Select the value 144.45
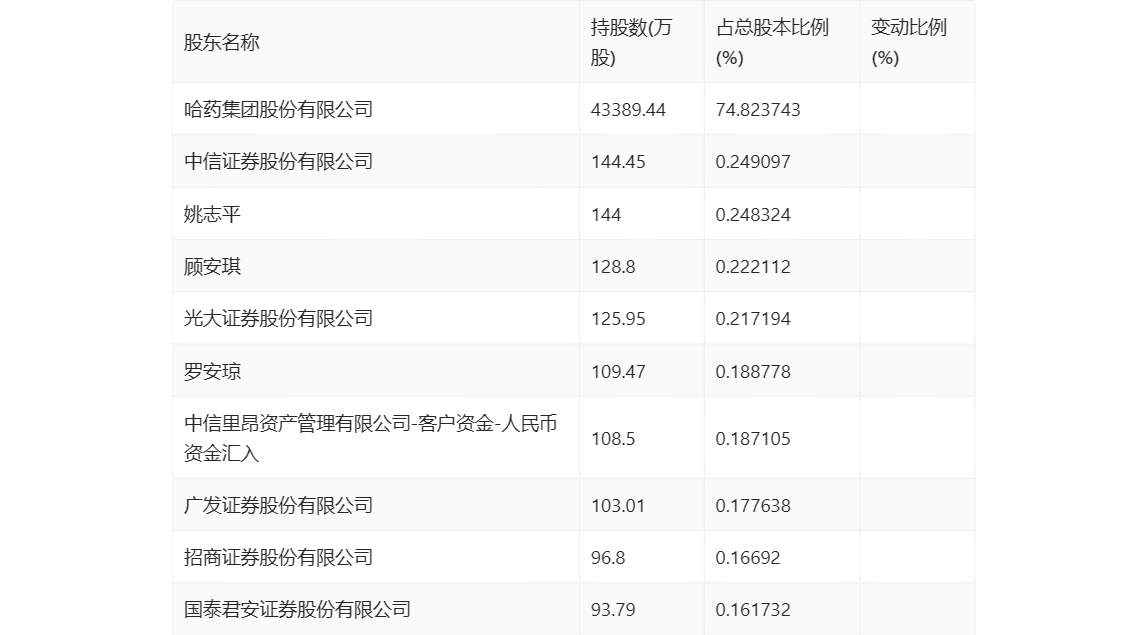The width and height of the screenshot is (1148, 635). 618,162
